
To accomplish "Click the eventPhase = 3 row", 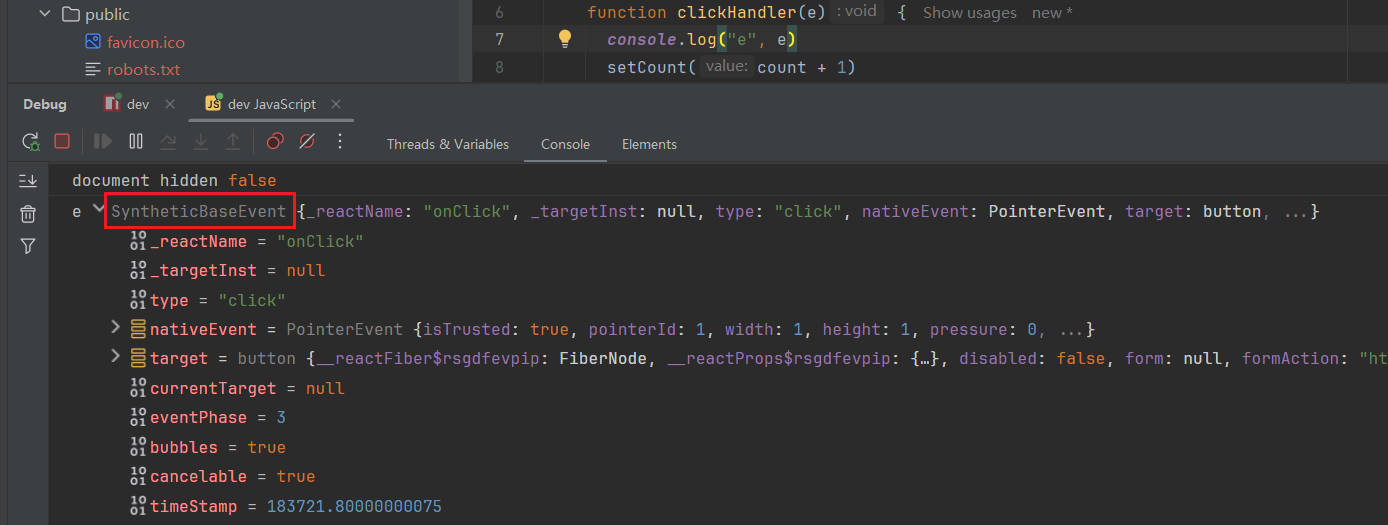I will pos(208,417).
